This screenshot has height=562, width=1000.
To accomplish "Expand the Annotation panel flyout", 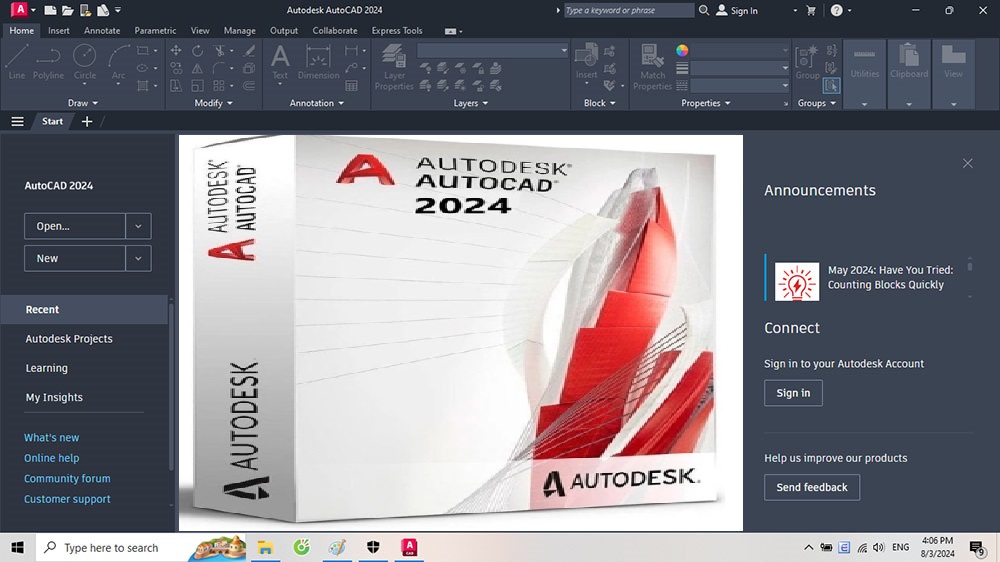I will pyautogui.click(x=316, y=103).
